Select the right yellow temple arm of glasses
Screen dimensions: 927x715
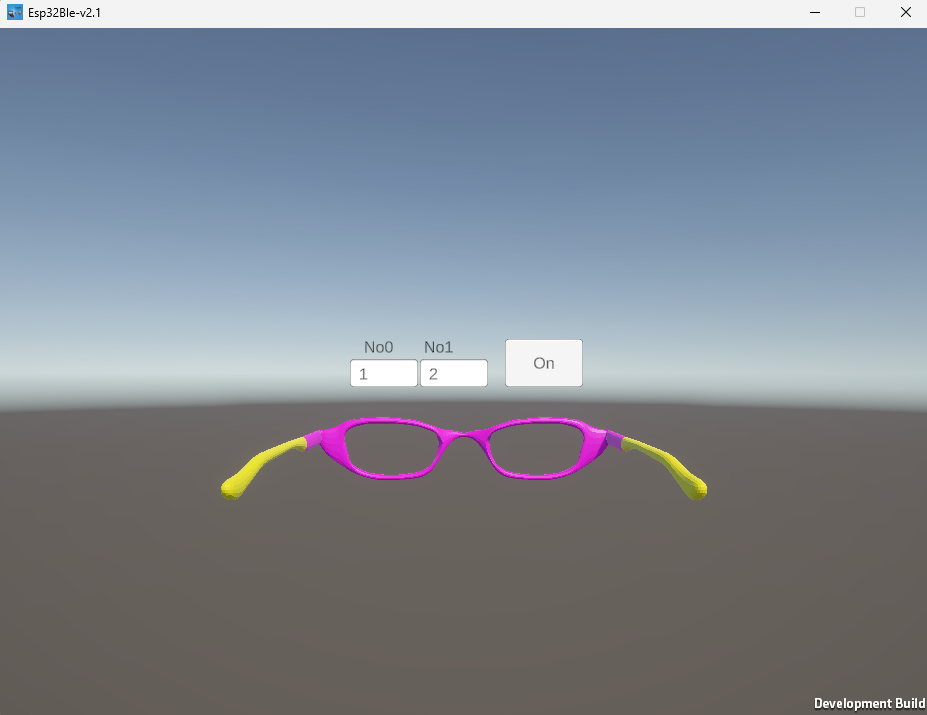coord(671,467)
